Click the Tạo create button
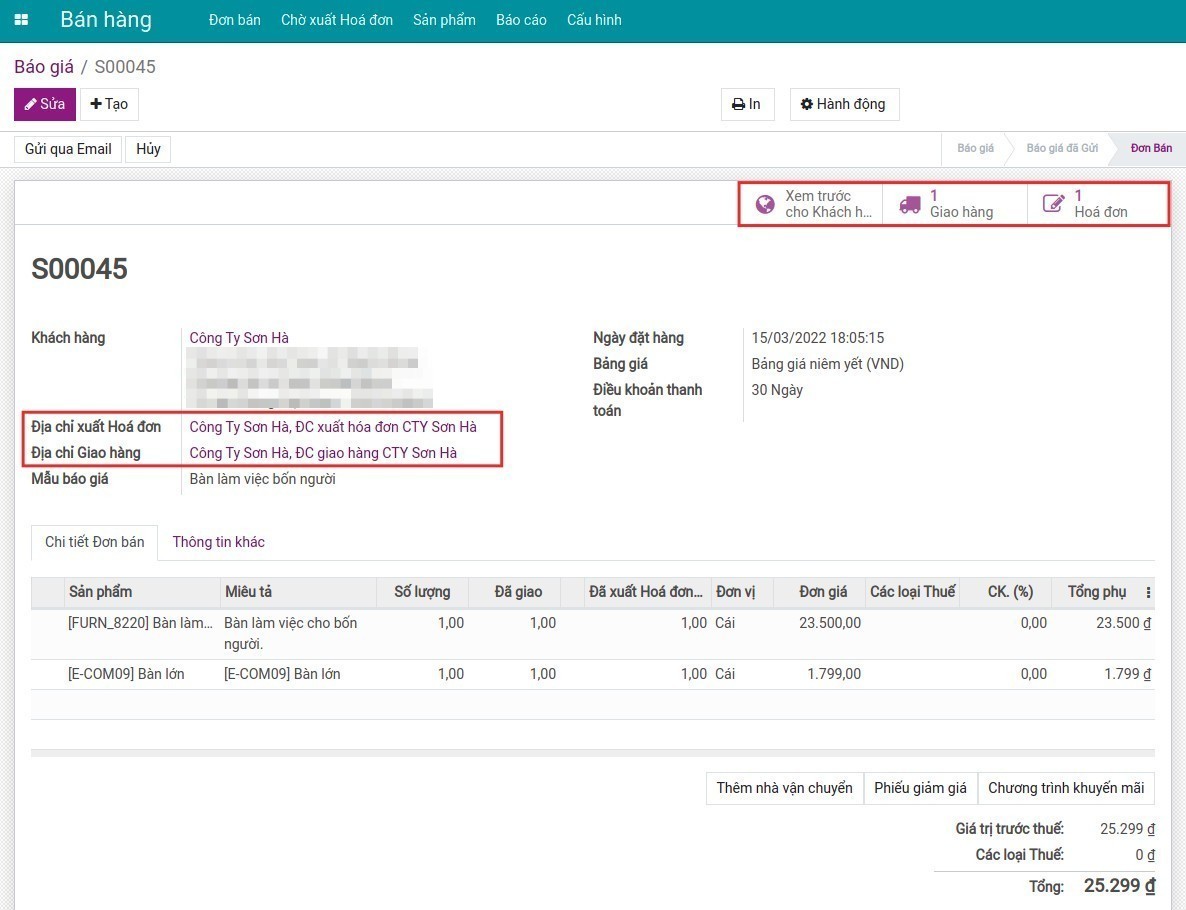The image size is (1186, 910). tap(110, 104)
